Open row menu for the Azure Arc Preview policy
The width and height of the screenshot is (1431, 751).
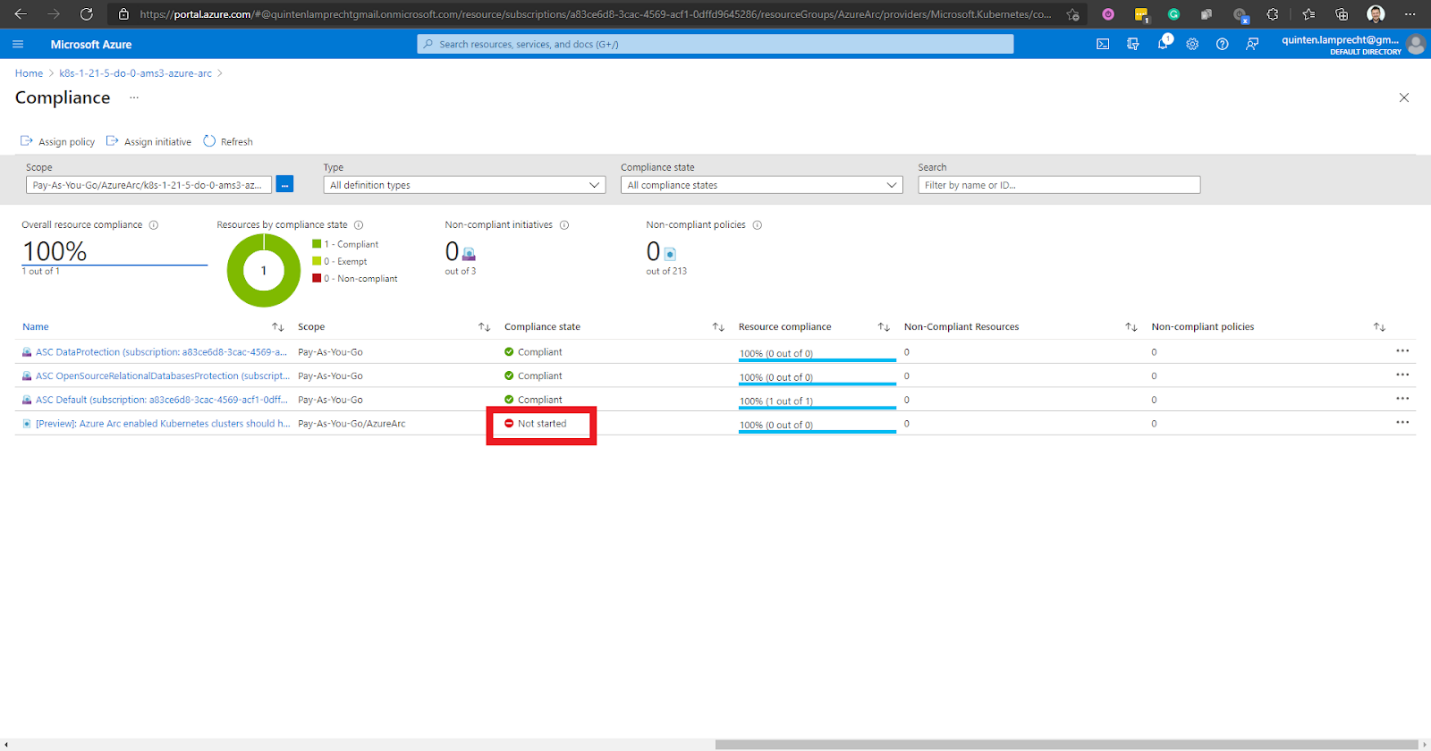click(x=1402, y=423)
